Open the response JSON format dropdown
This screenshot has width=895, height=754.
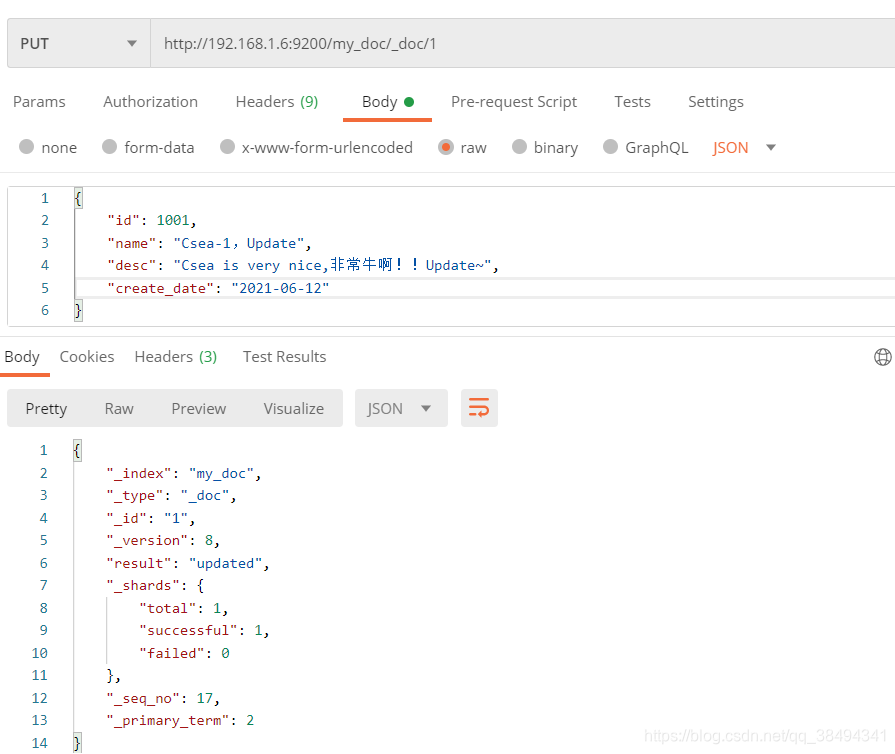click(398, 408)
